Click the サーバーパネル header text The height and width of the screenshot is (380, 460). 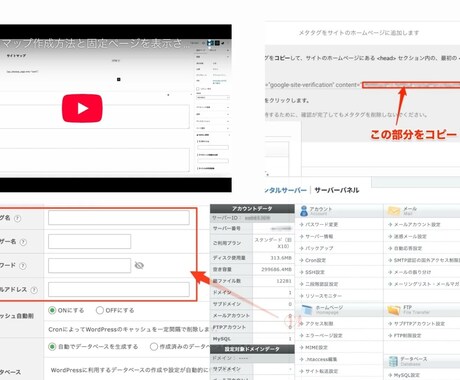click(337, 190)
